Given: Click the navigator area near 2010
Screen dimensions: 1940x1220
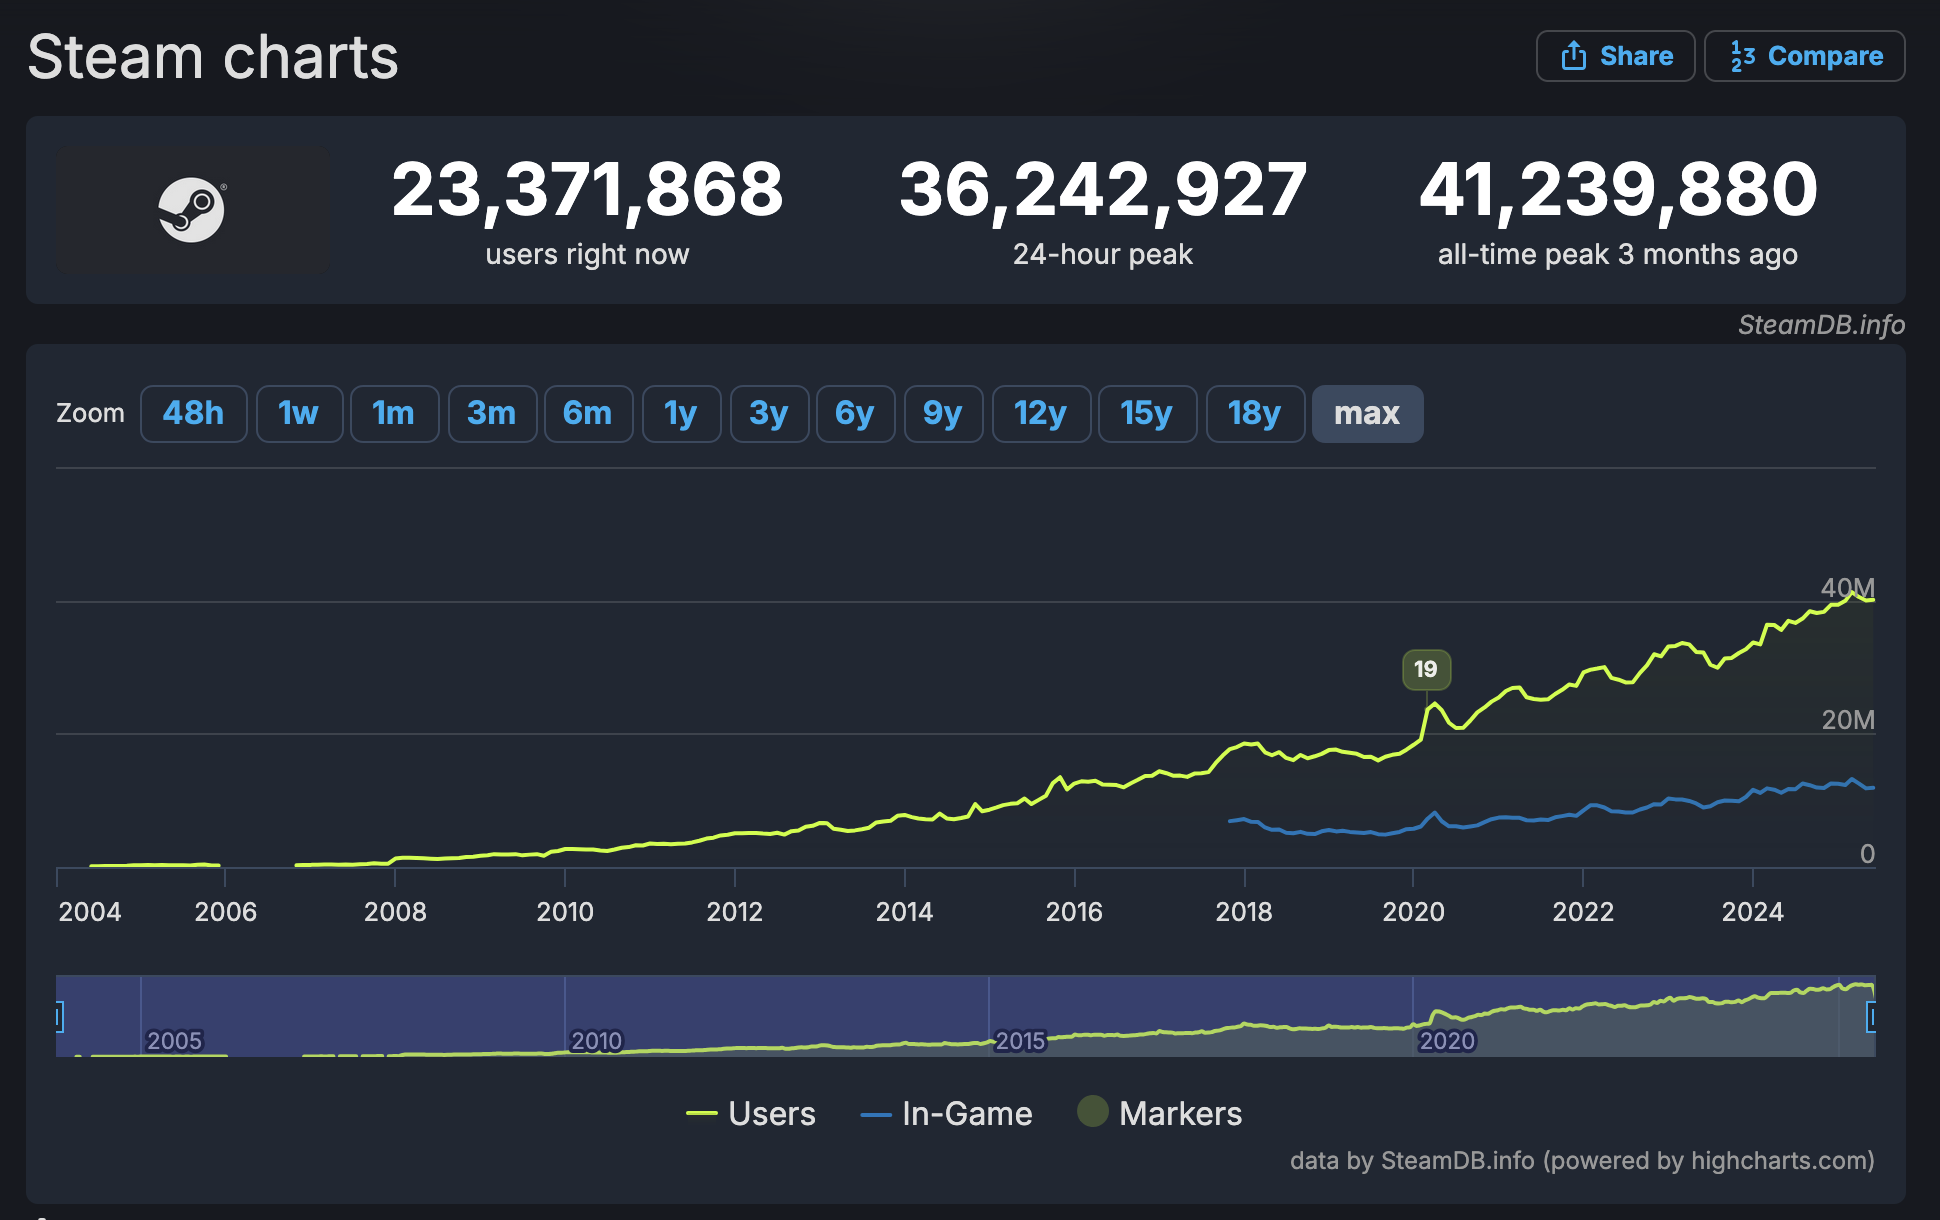Looking at the screenshot, I should pos(596,1041).
